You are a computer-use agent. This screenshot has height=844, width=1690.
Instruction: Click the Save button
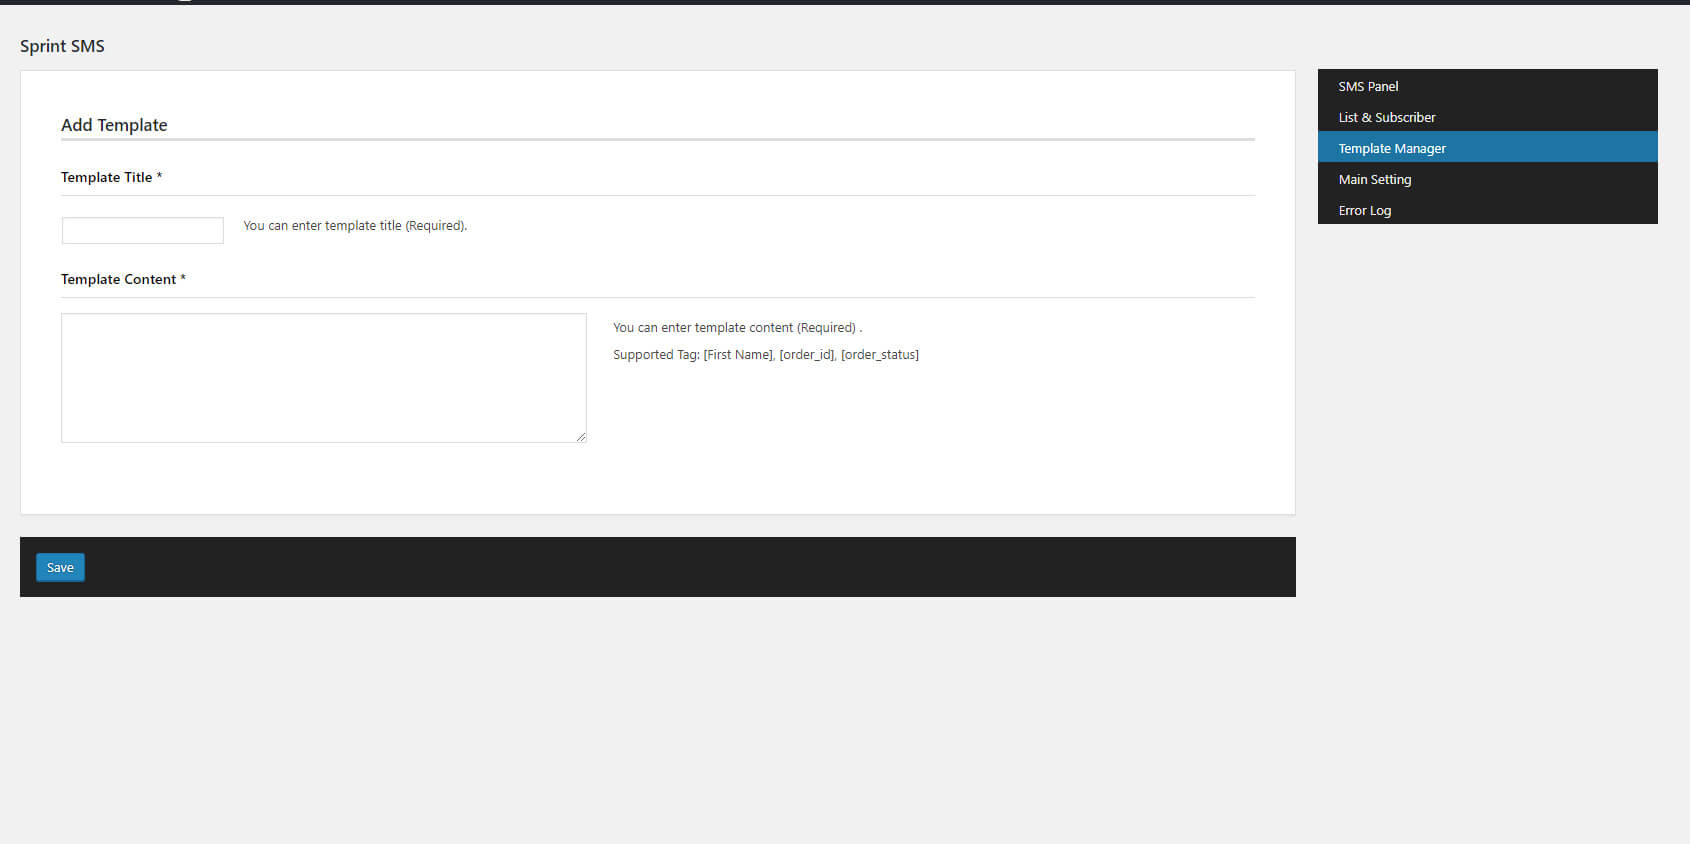(60, 567)
